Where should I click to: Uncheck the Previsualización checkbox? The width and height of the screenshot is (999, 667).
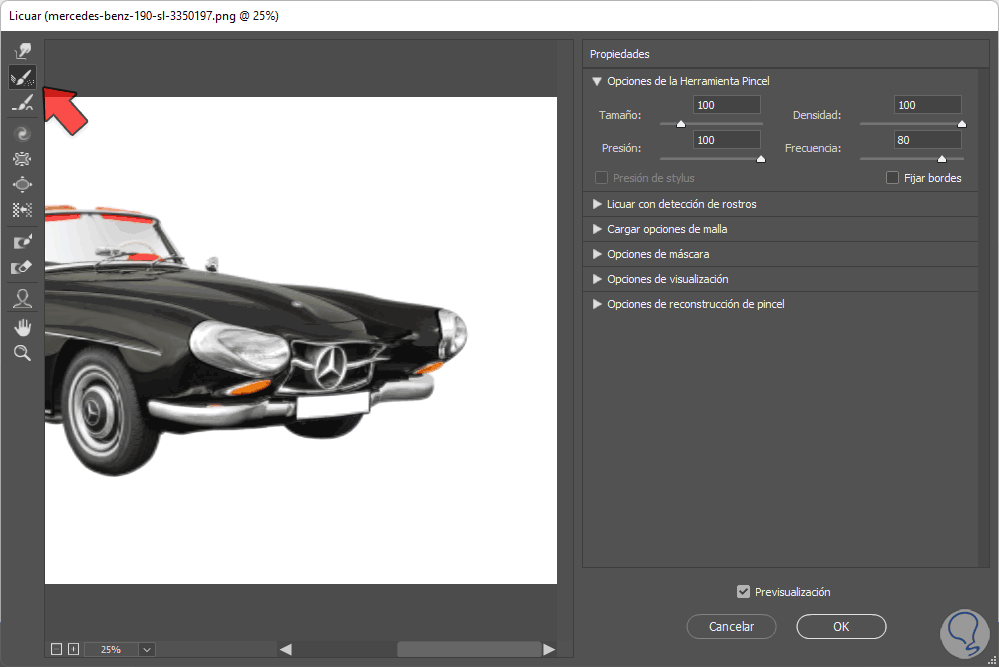click(x=743, y=592)
